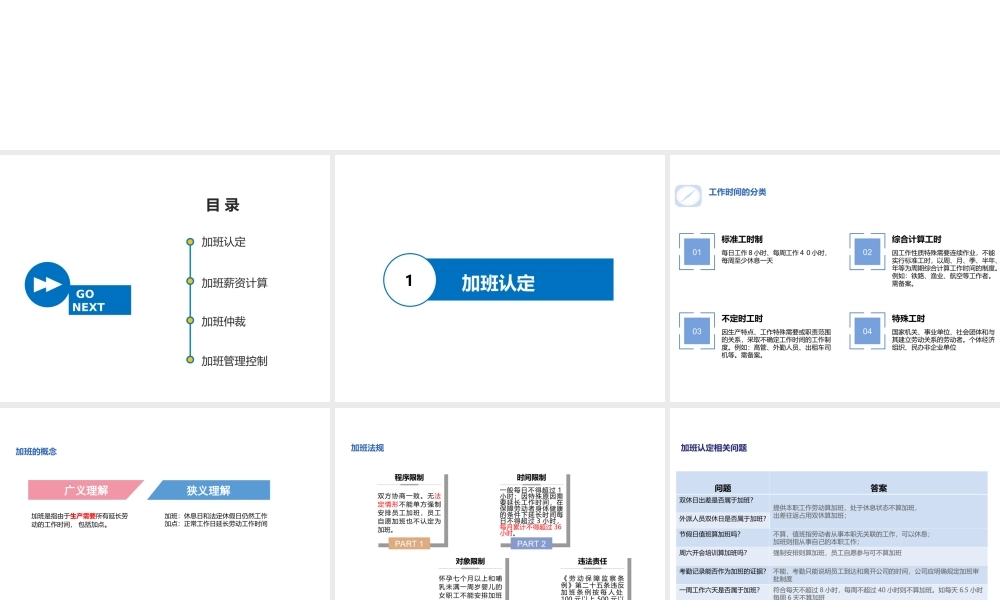This screenshot has width=1000, height=600.
Task: Select the 02 badge for 综合计算工时
Action: point(866,251)
